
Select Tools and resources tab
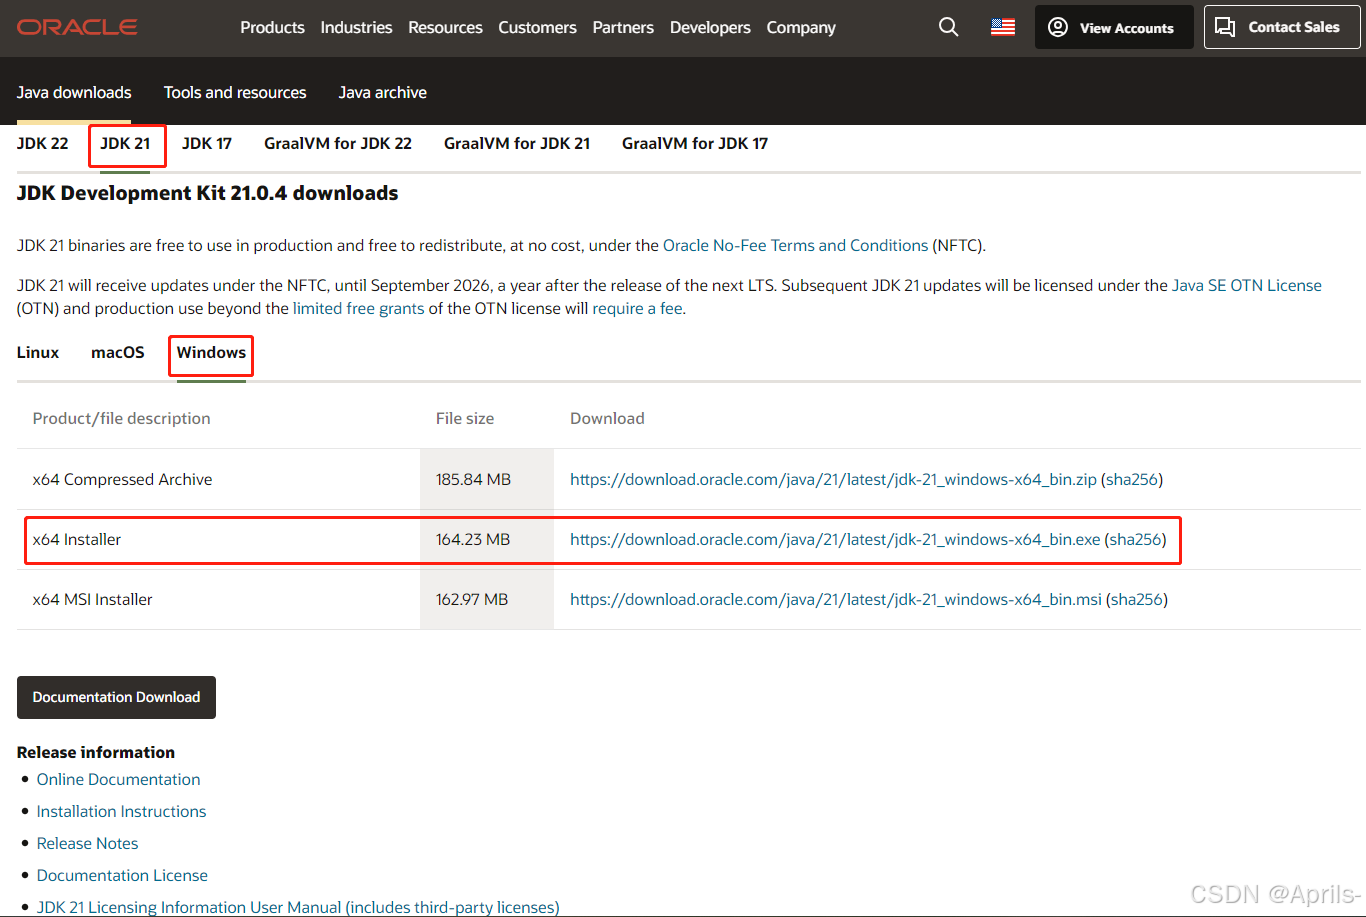[x=235, y=92]
